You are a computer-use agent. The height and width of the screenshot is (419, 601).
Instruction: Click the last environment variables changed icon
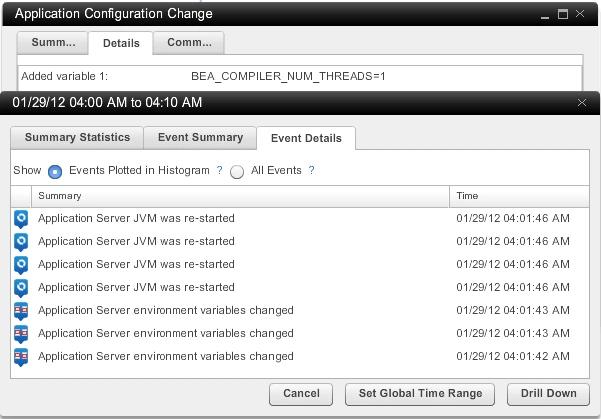(x=21, y=356)
